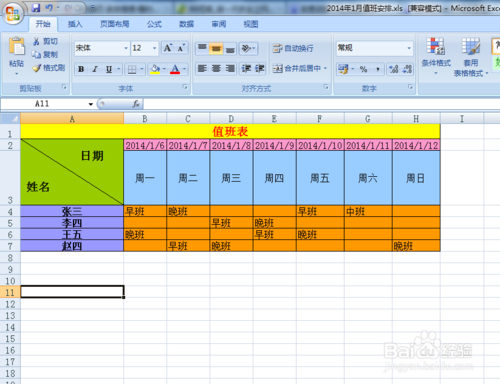500x384 pixels.
Task: Open merge and center dropdown arrow
Action: point(325,69)
